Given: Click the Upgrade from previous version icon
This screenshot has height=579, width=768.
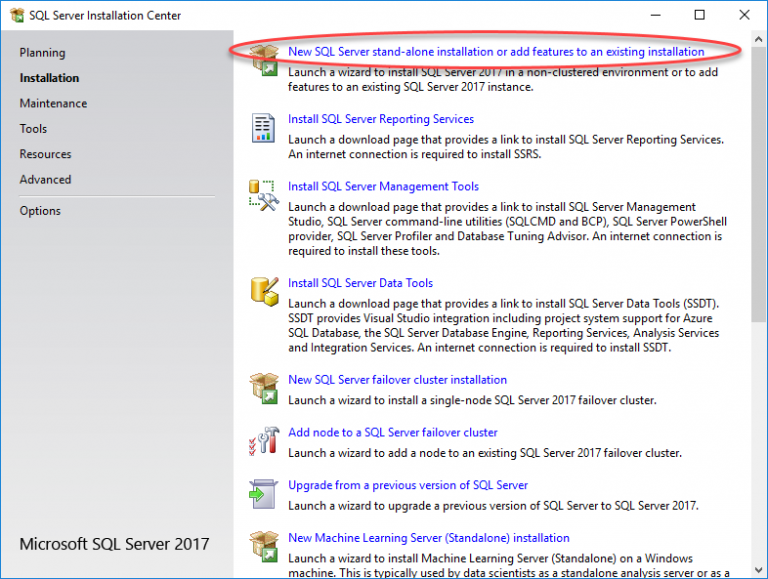Looking at the screenshot, I should pyautogui.click(x=264, y=494).
